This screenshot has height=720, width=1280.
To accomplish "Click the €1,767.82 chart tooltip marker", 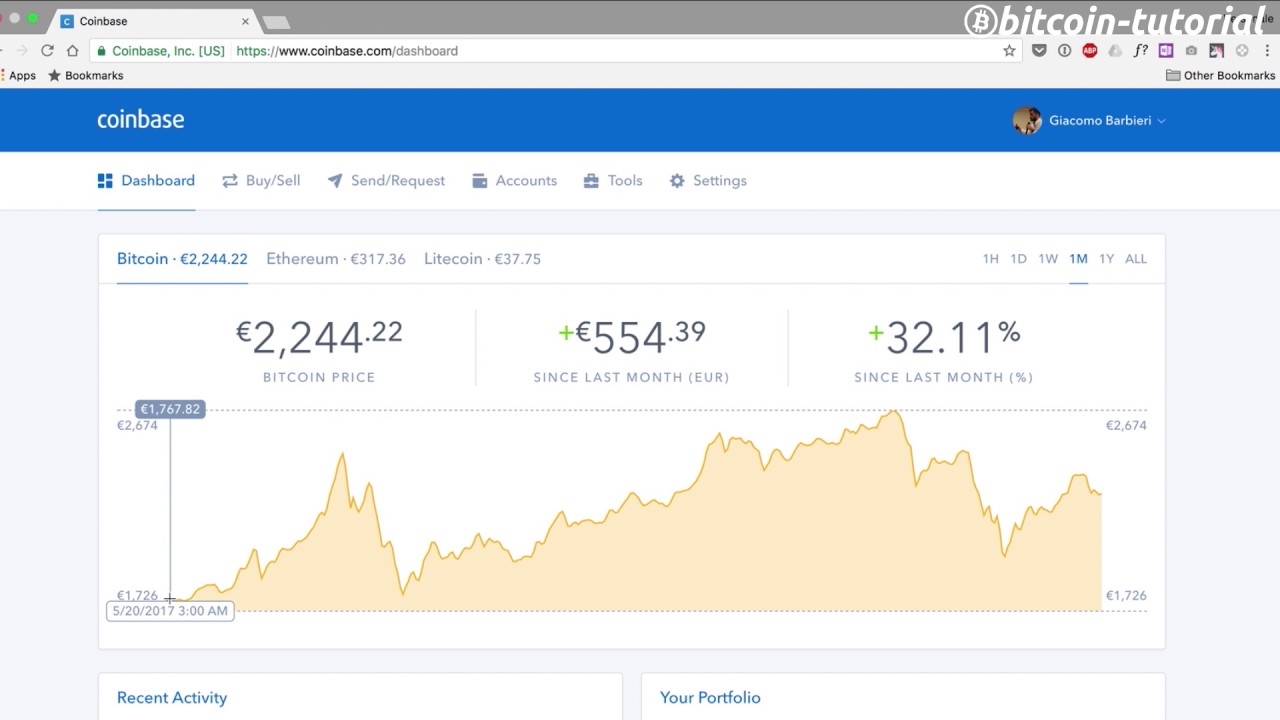I will 170,409.
